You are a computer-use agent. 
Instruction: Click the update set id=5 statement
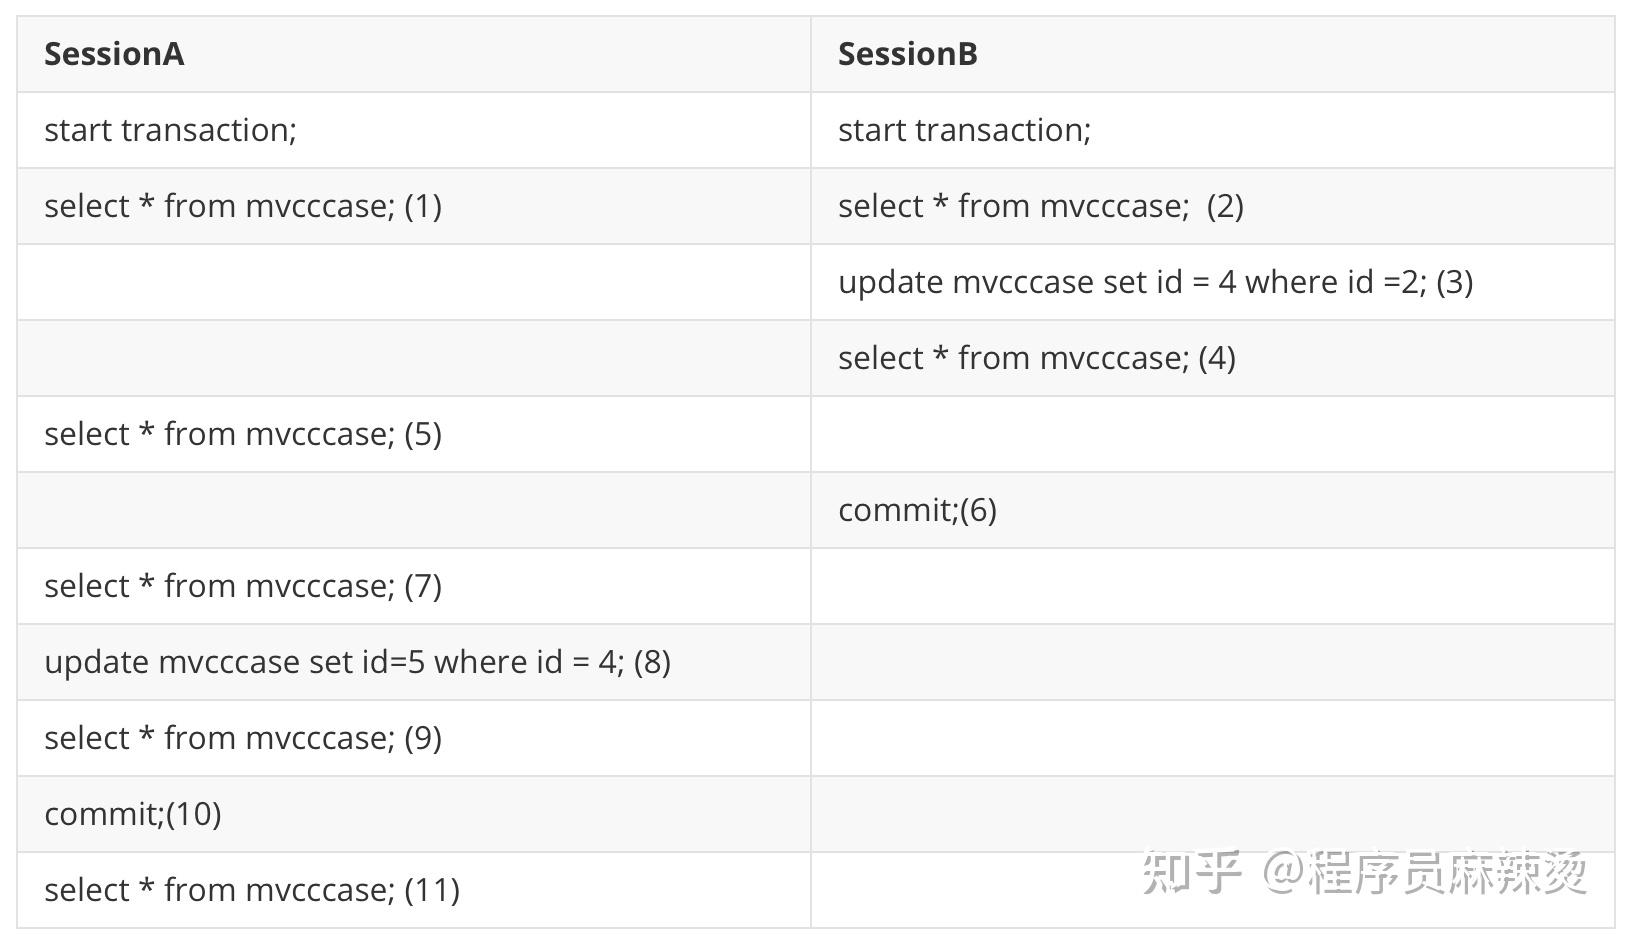tap(357, 662)
